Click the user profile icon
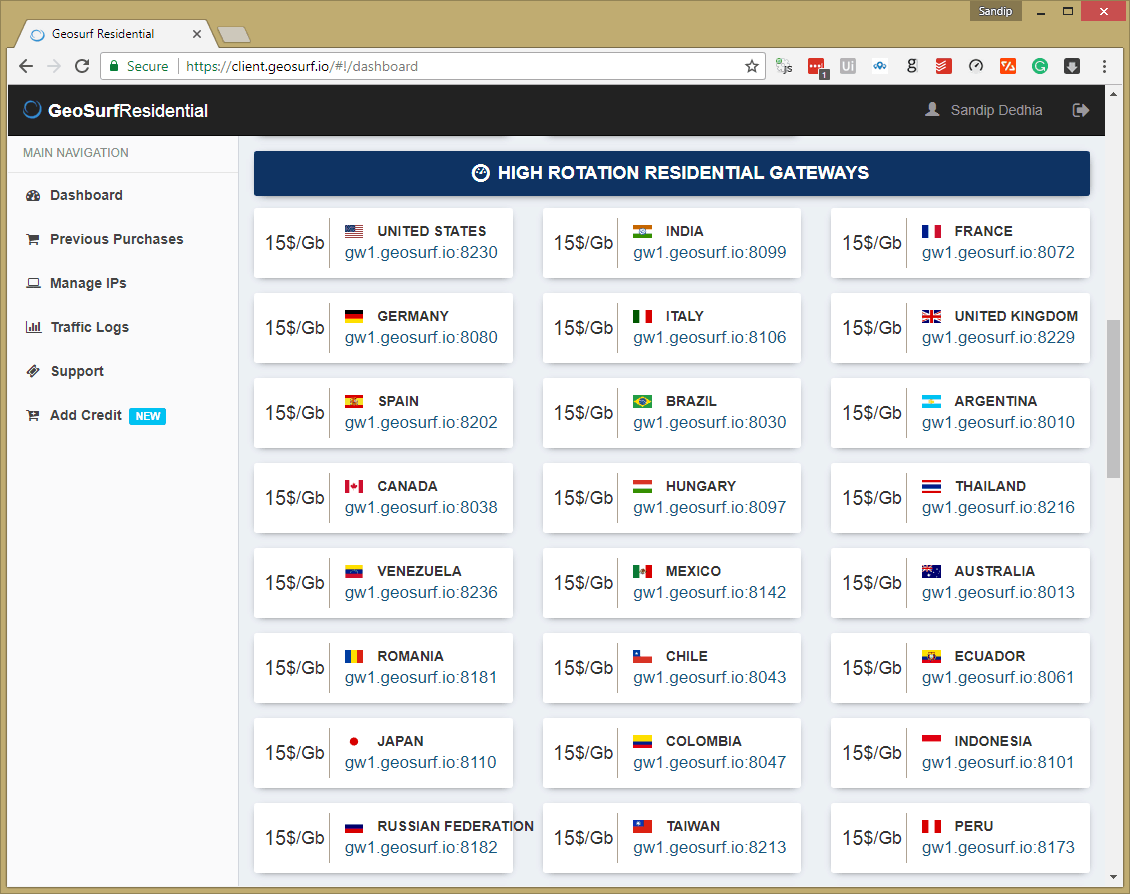Viewport: 1130px width, 894px height. pos(932,109)
